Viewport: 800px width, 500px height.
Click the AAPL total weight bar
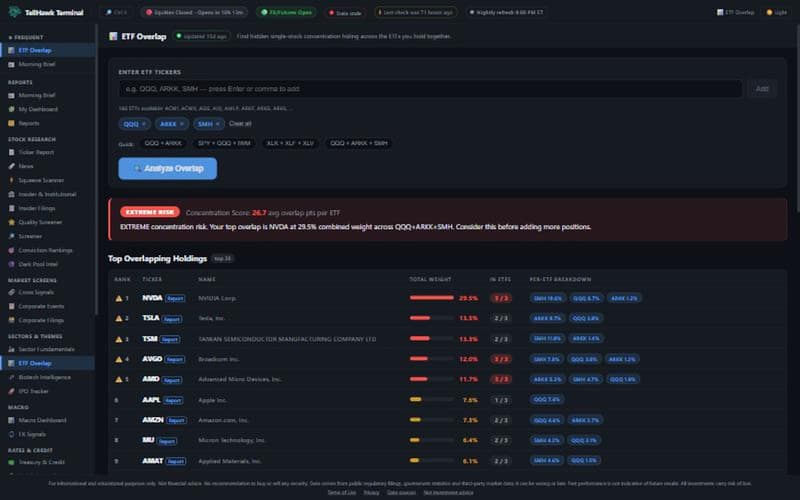432,399
